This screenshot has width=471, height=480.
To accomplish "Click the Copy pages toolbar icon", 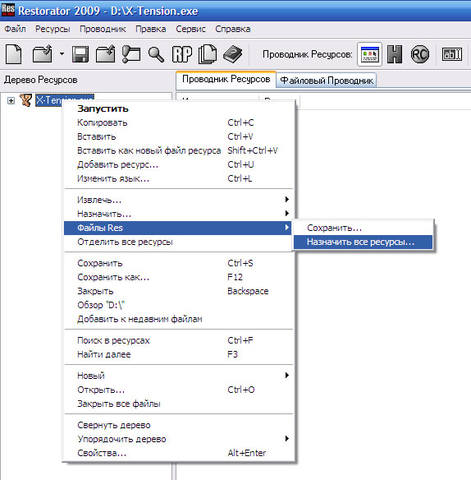I will [207, 54].
